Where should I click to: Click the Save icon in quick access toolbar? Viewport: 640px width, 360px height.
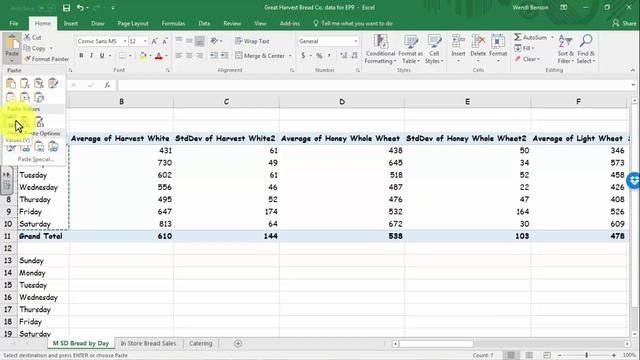[66, 8]
